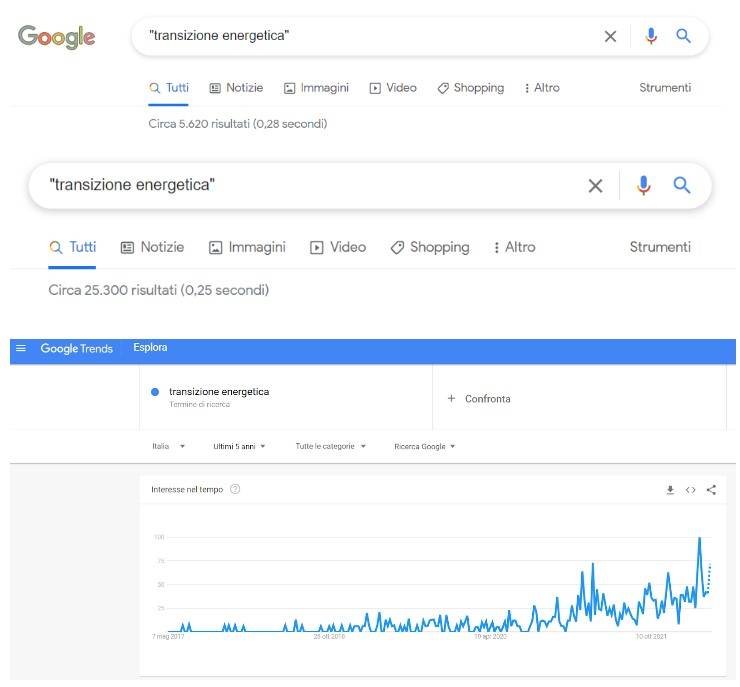This screenshot has width=740, height=687.
Task: Click the embed code icon on chart
Action: (x=690, y=490)
